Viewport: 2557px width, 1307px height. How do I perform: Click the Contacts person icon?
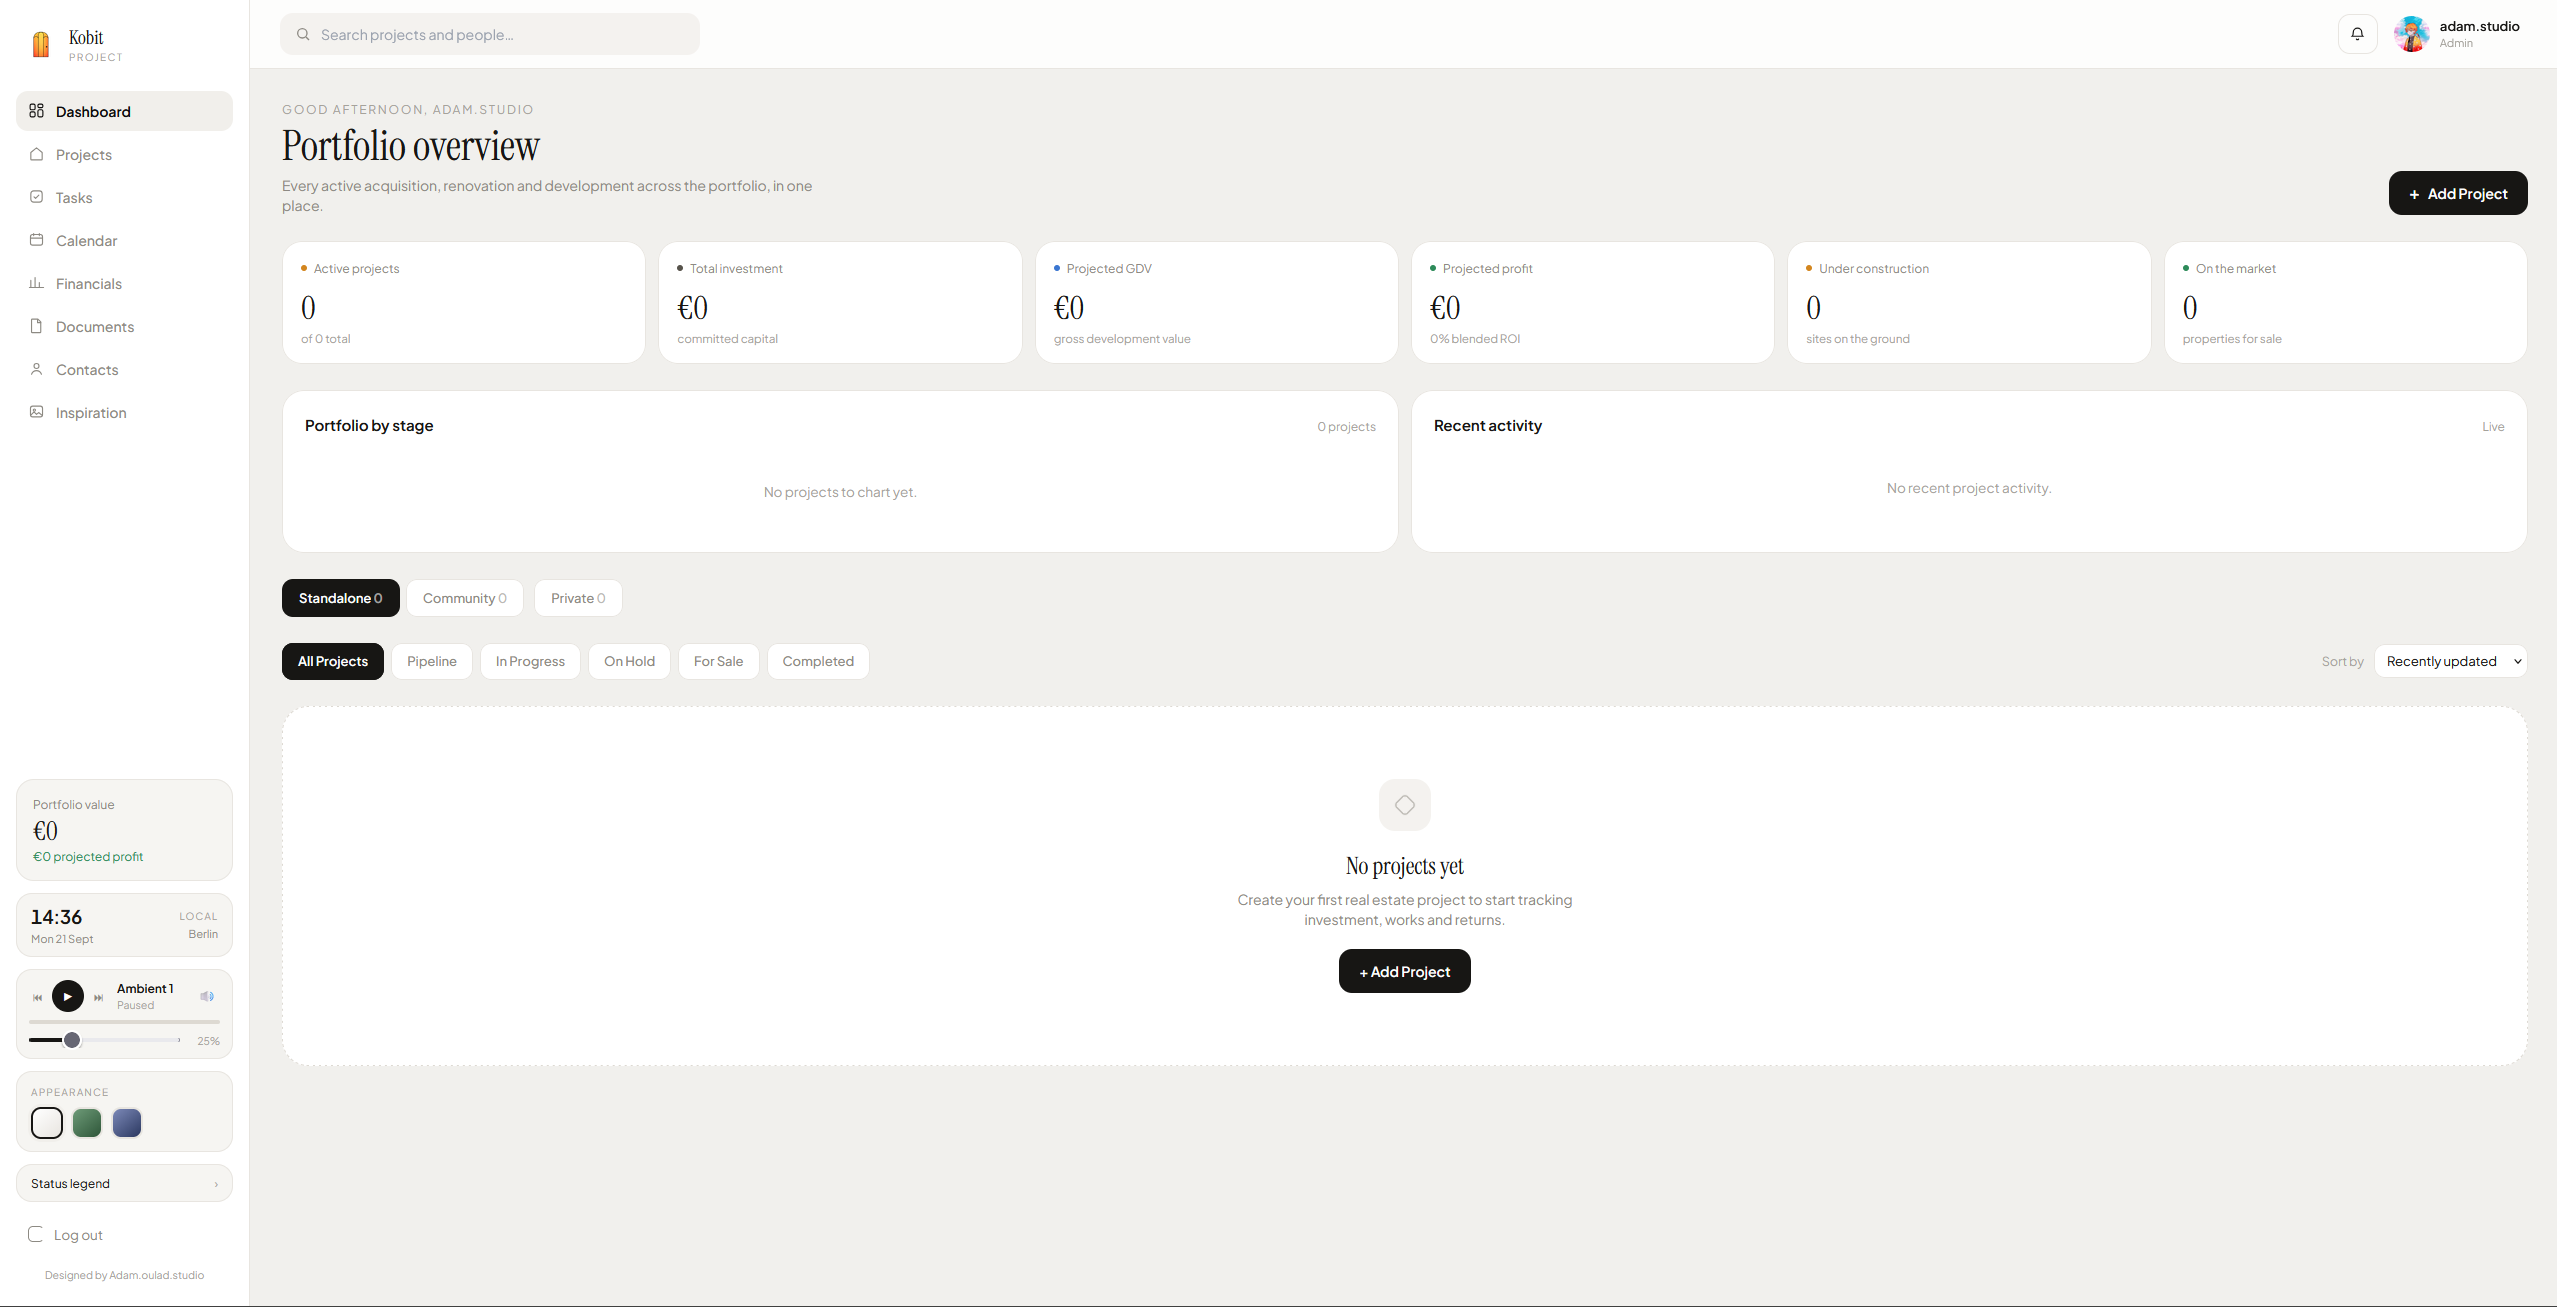point(37,369)
